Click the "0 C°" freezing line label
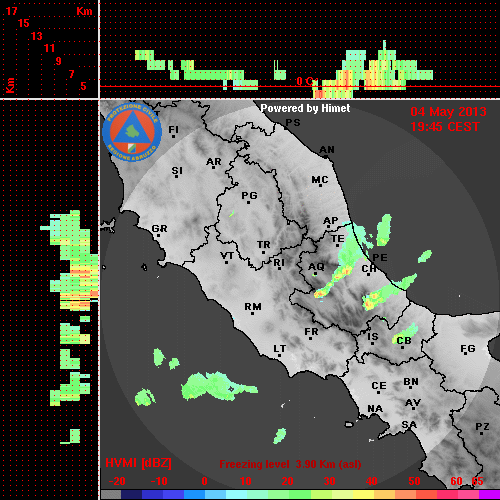Image resolution: width=500 pixels, height=500 pixels. click(x=306, y=81)
